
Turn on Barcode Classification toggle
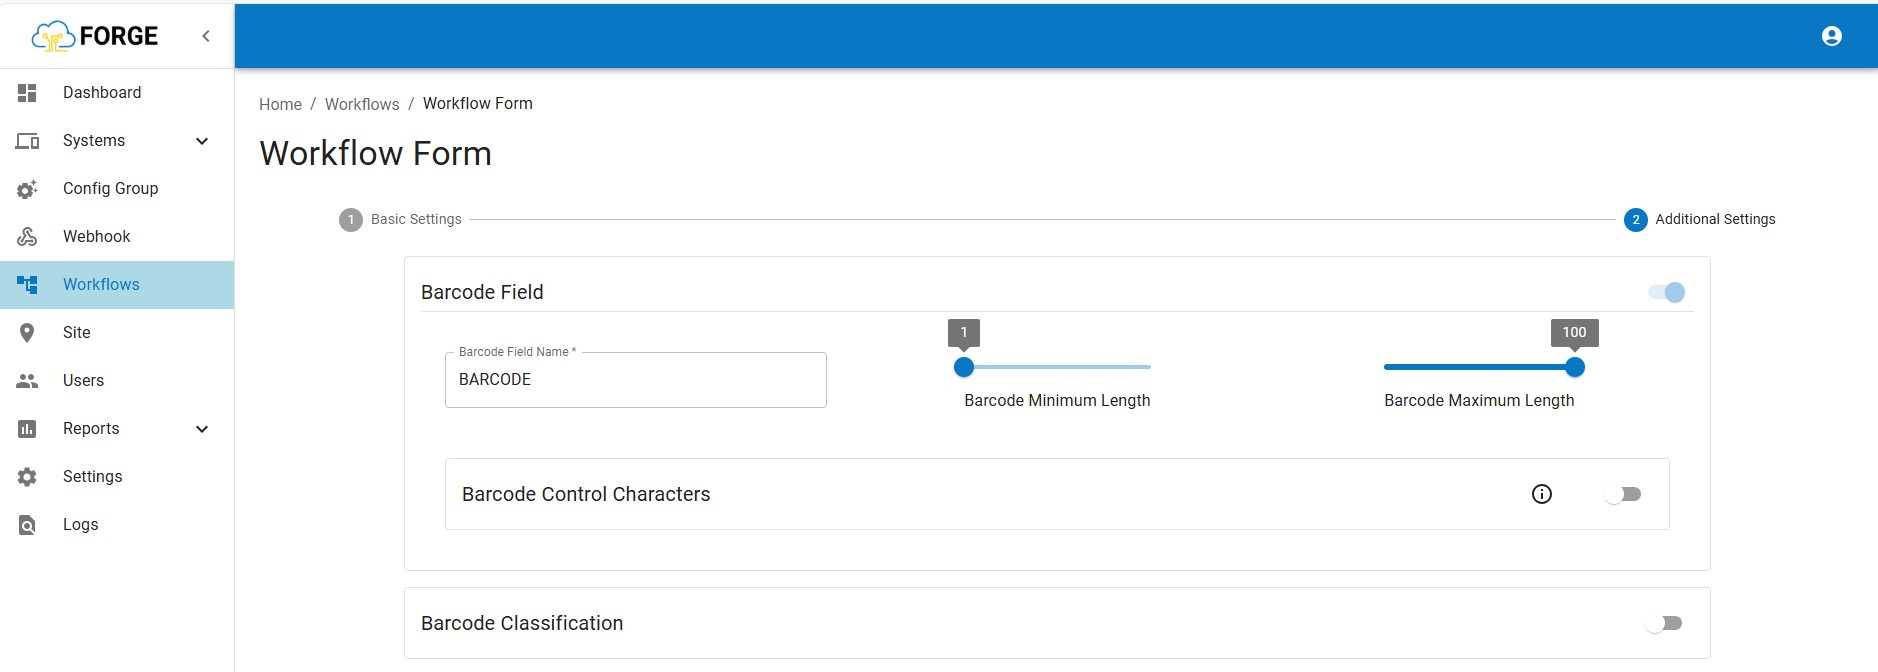point(1664,623)
